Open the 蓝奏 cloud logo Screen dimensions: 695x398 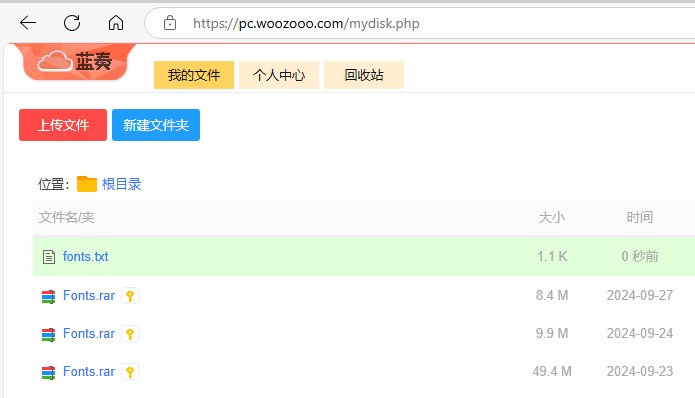point(75,61)
